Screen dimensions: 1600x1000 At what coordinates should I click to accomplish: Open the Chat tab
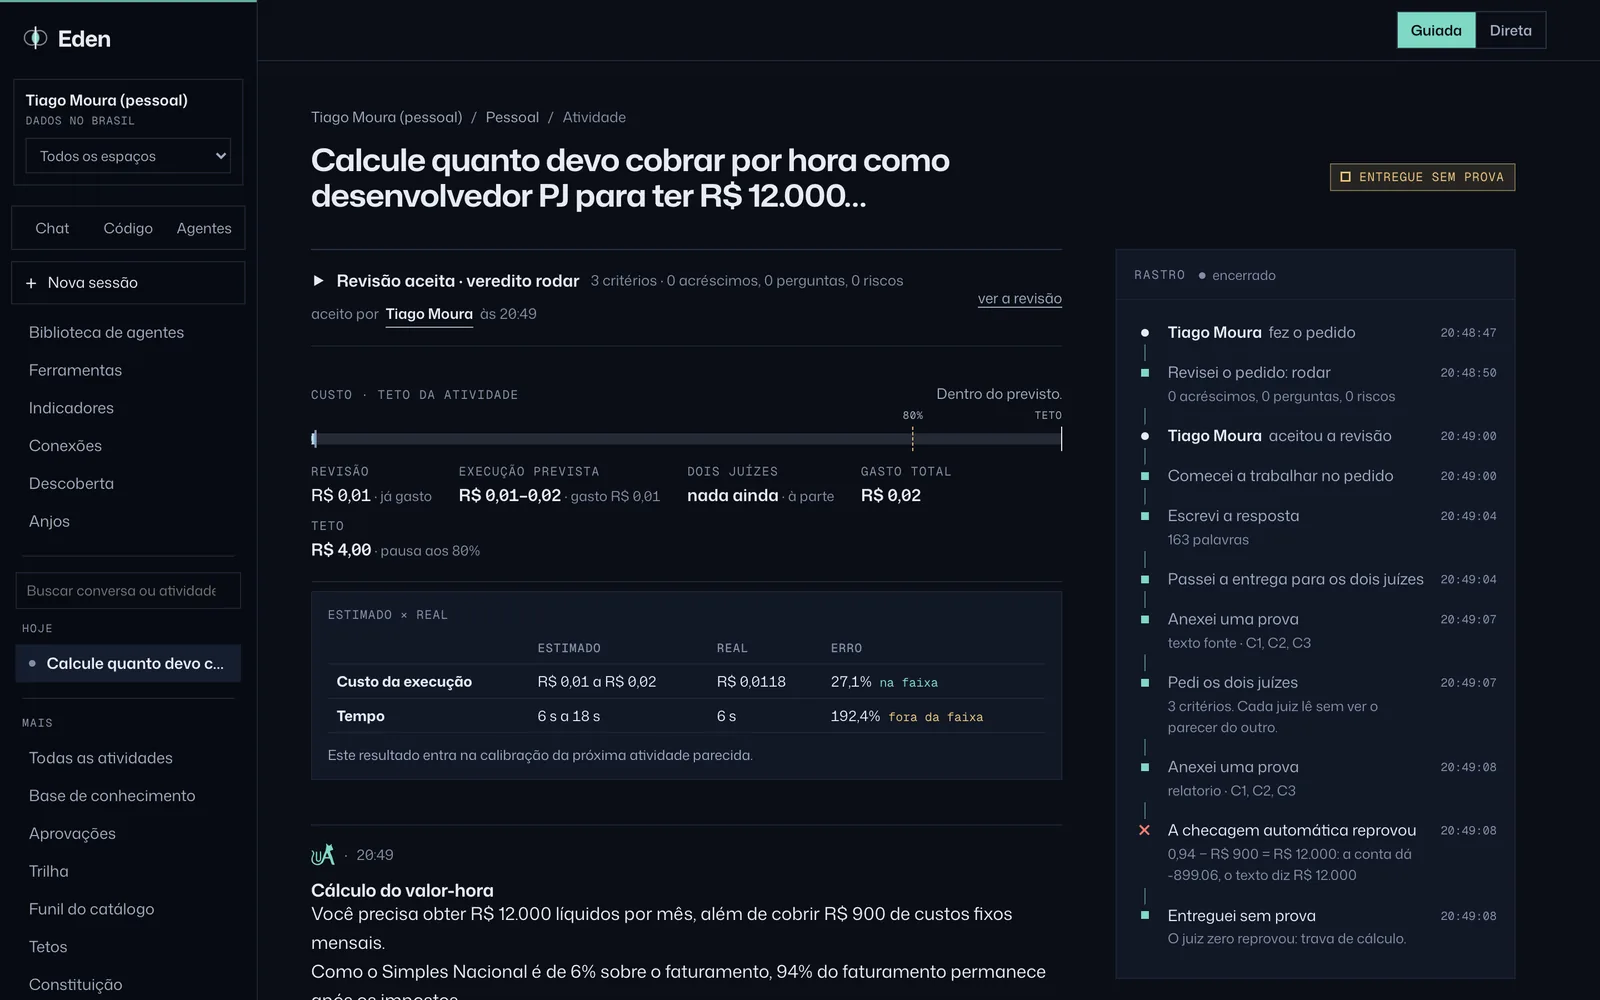[52, 228]
